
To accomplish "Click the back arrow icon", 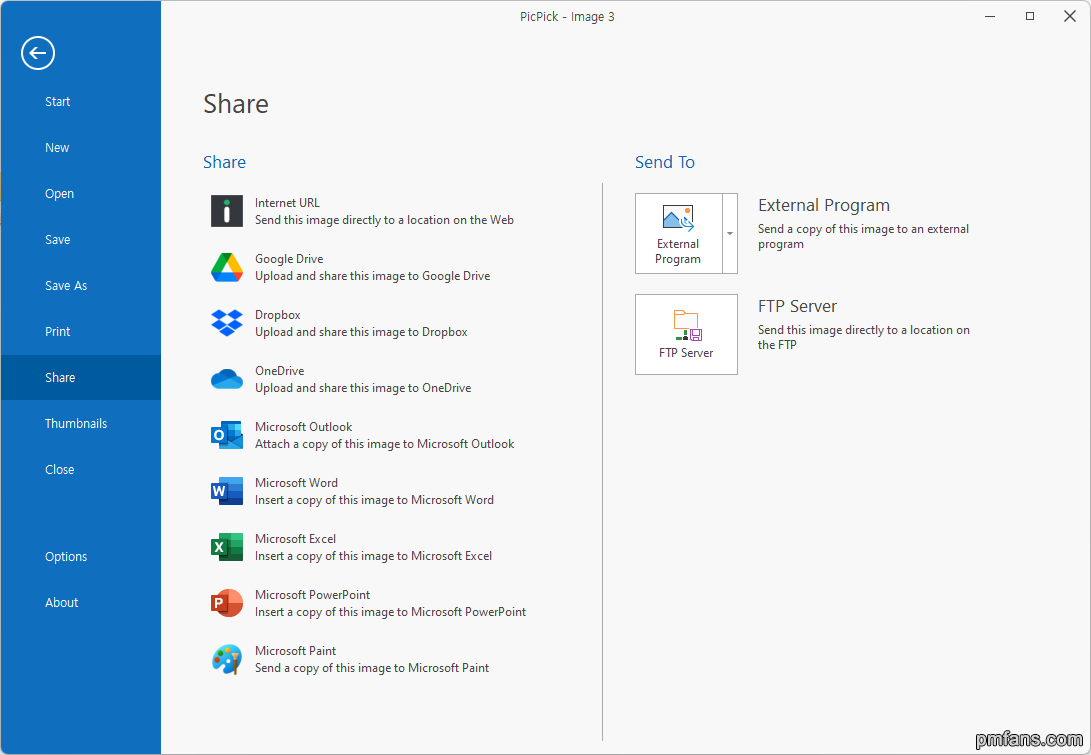I will (38, 53).
